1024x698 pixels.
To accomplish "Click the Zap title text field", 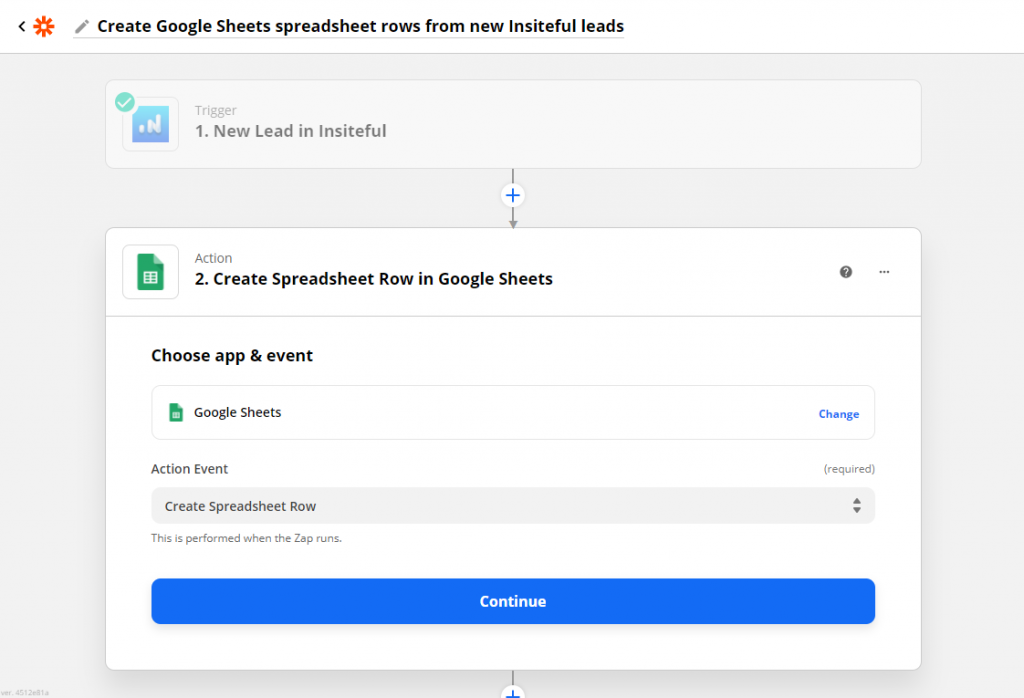I will pos(360,26).
